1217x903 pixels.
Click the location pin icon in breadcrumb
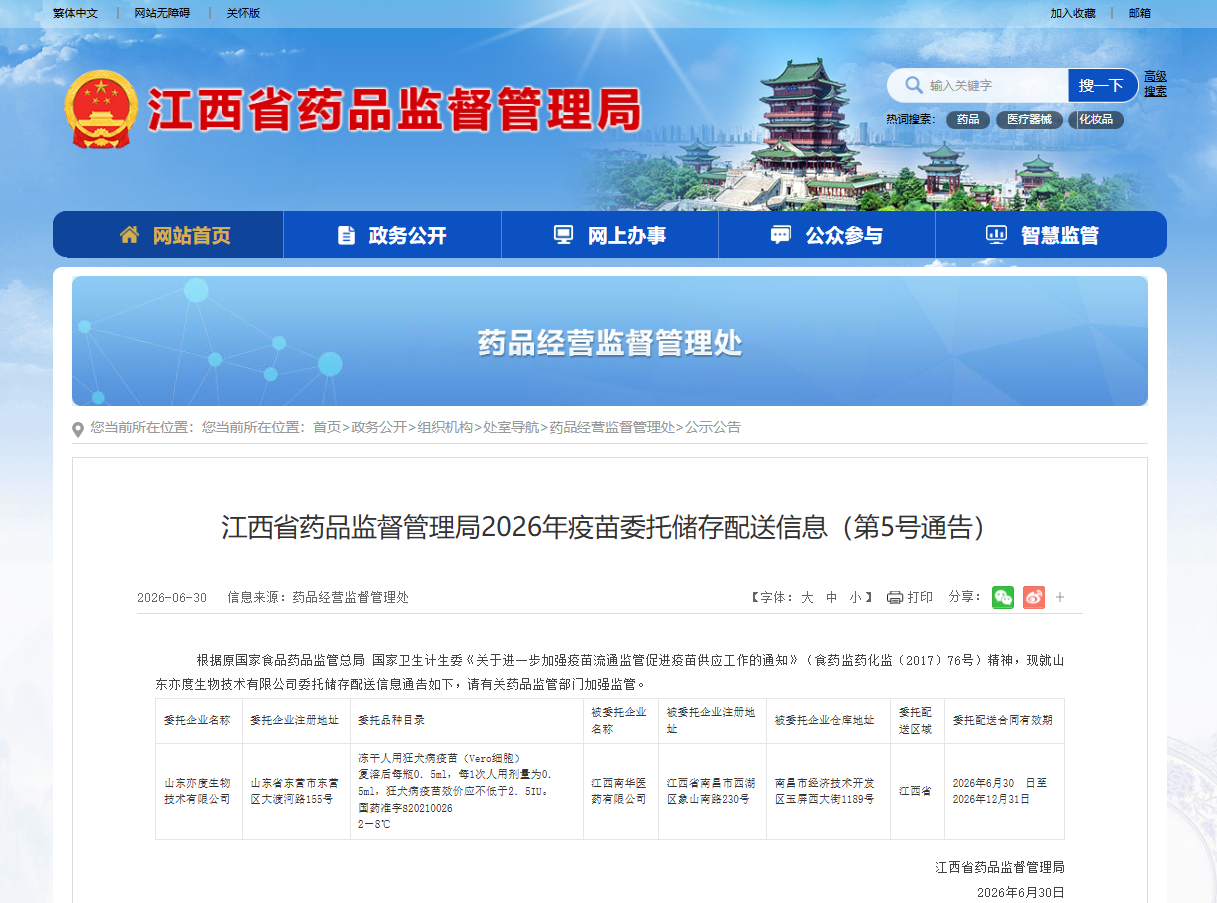(78, 429)
